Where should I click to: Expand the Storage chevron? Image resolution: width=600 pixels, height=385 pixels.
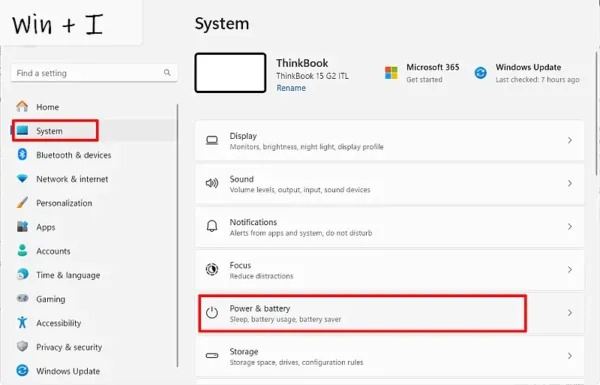click(x=570, y=356)
